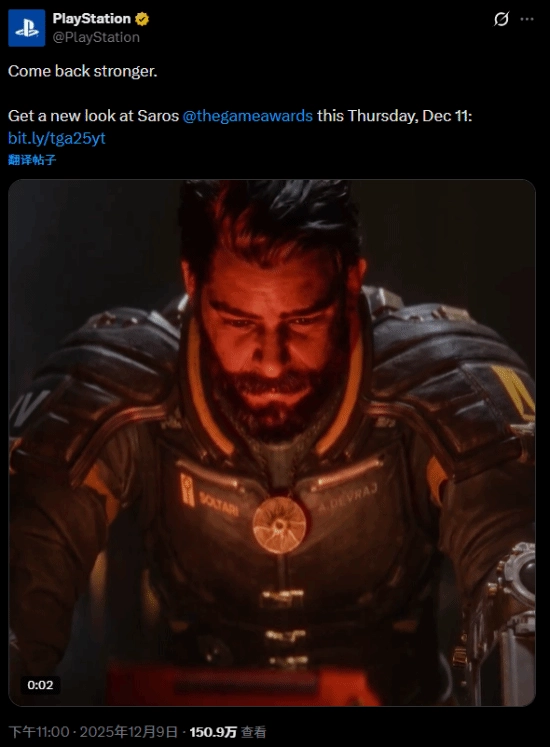550x747 pixels.
Task: Click the 0:02 video duration badge
Action: 40,685
